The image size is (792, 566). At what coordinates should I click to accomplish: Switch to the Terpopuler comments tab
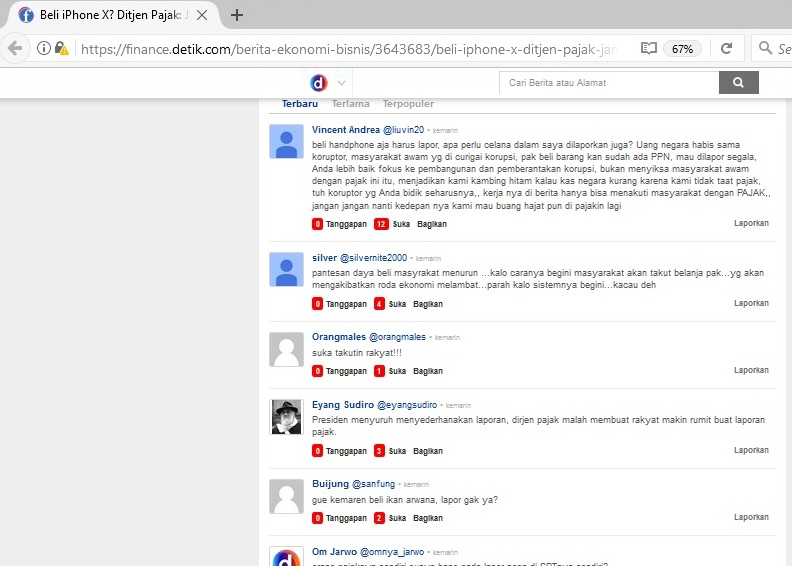tap(407, 104)
